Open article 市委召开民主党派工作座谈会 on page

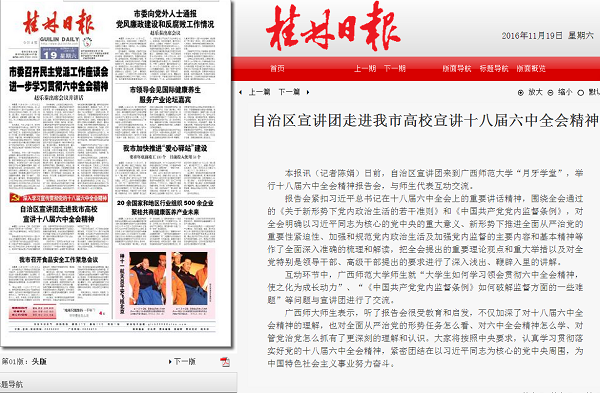click(59, 79)
